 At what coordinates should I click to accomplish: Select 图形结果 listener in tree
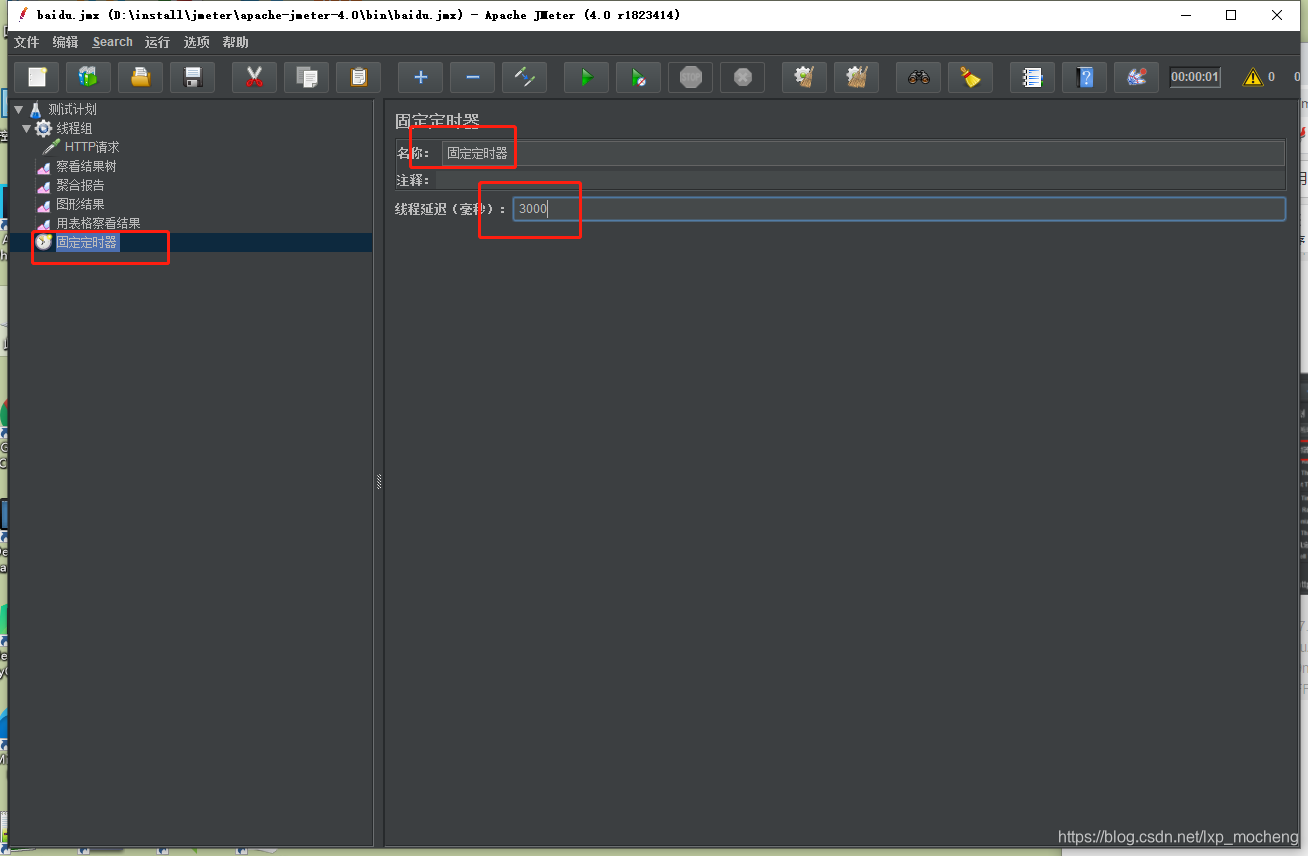[x=81, y=204]
